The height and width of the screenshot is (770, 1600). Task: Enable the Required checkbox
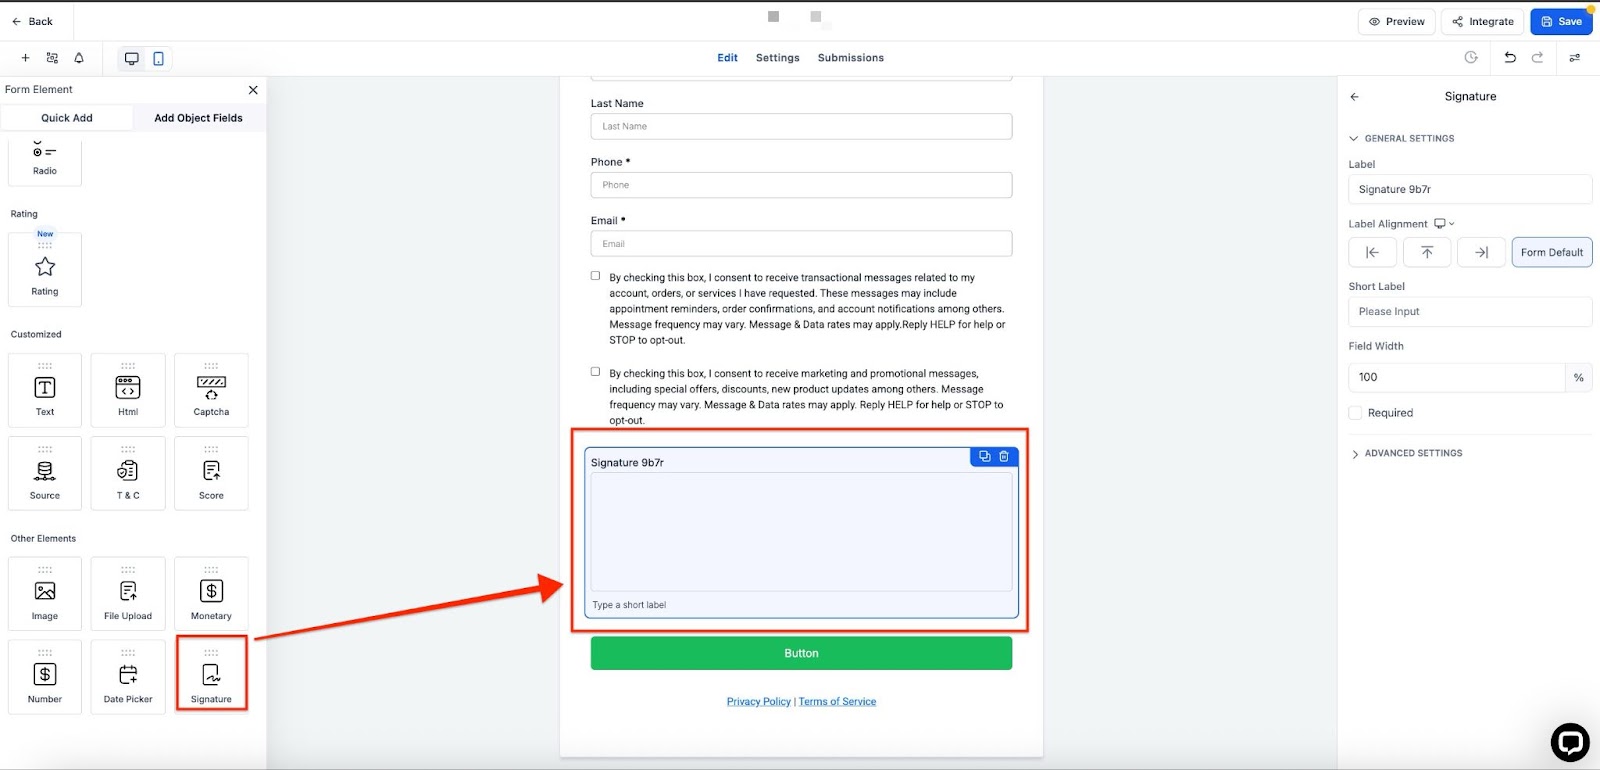point(1356,413)
